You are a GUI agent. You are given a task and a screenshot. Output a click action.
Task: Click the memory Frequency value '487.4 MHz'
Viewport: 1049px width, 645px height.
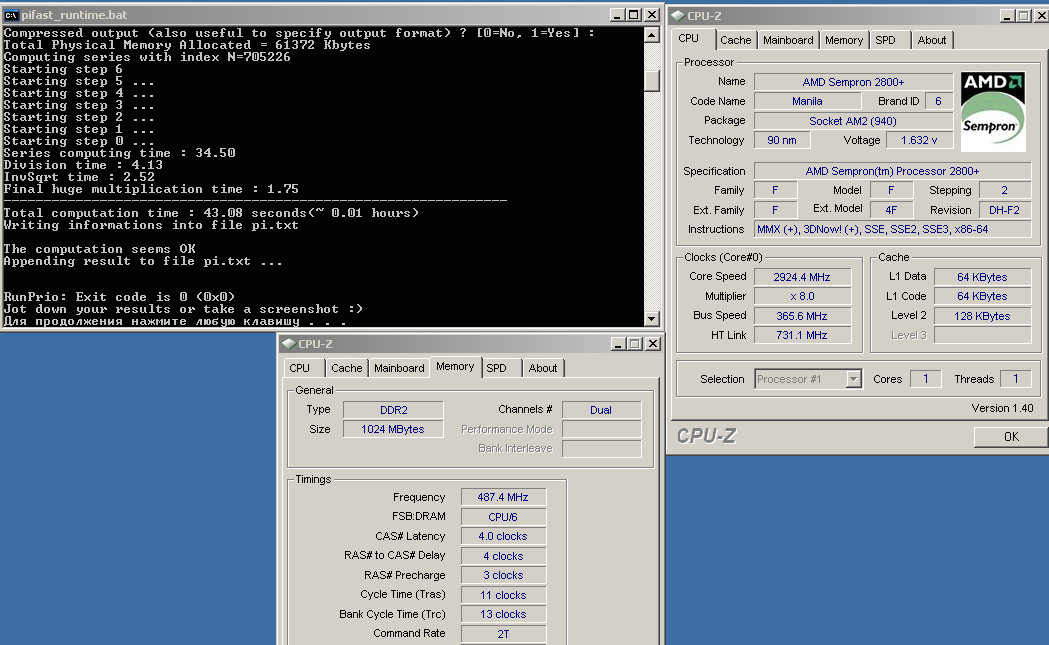(503, 497)
